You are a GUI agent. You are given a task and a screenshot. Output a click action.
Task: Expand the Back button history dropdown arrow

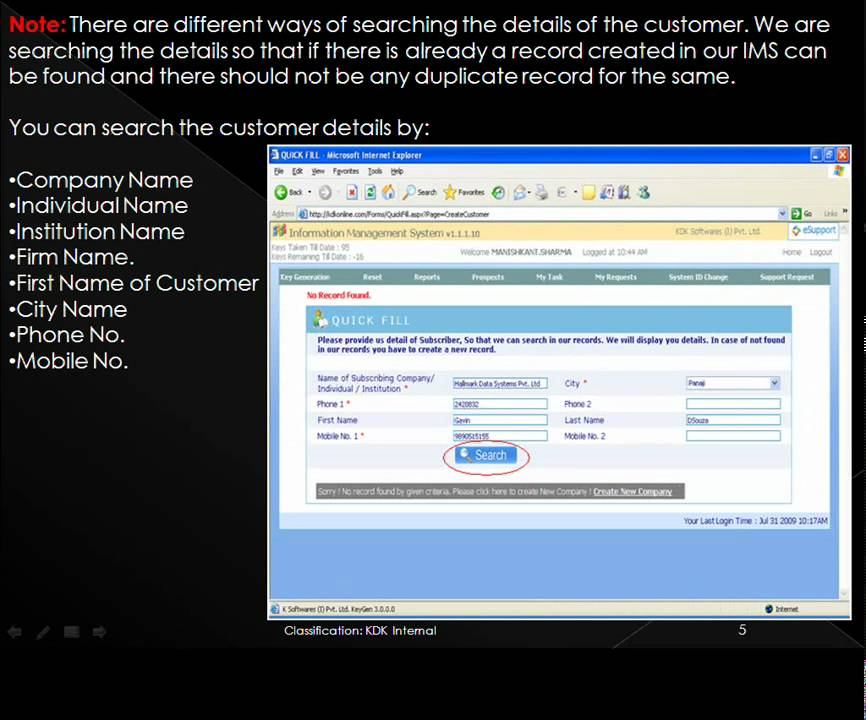(309, 192)
